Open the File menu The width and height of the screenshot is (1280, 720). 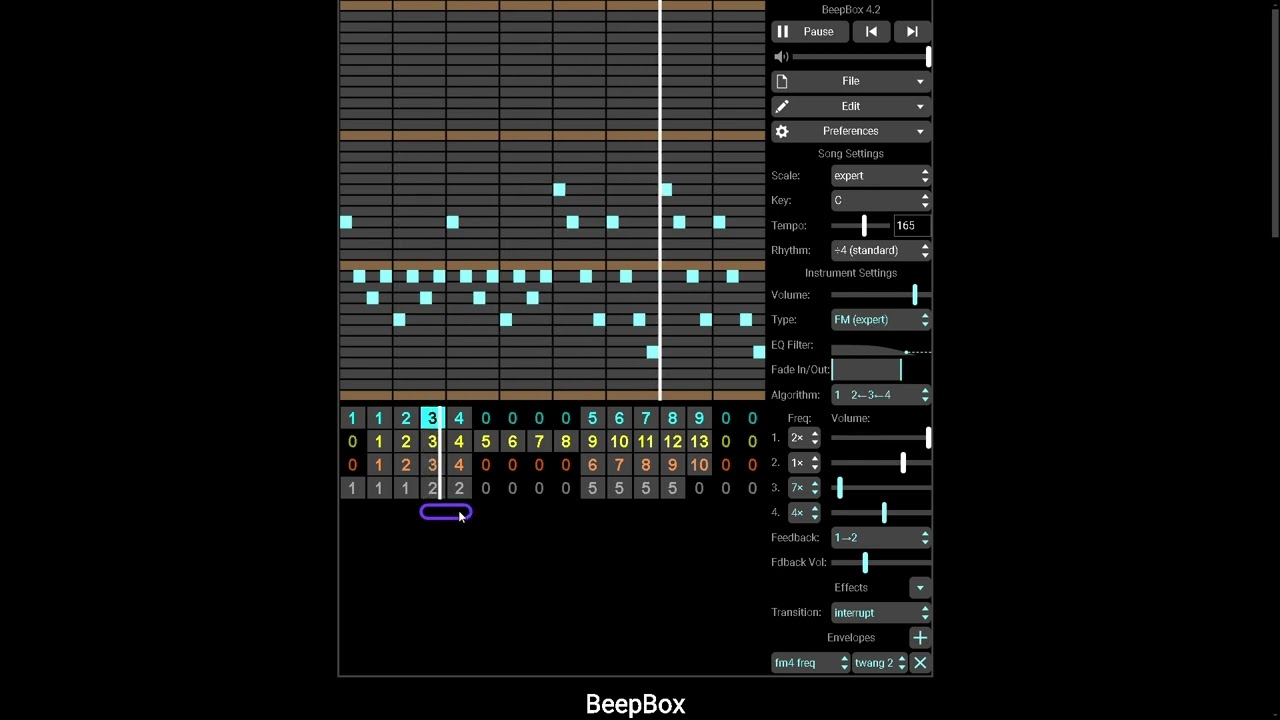point(851,81)
